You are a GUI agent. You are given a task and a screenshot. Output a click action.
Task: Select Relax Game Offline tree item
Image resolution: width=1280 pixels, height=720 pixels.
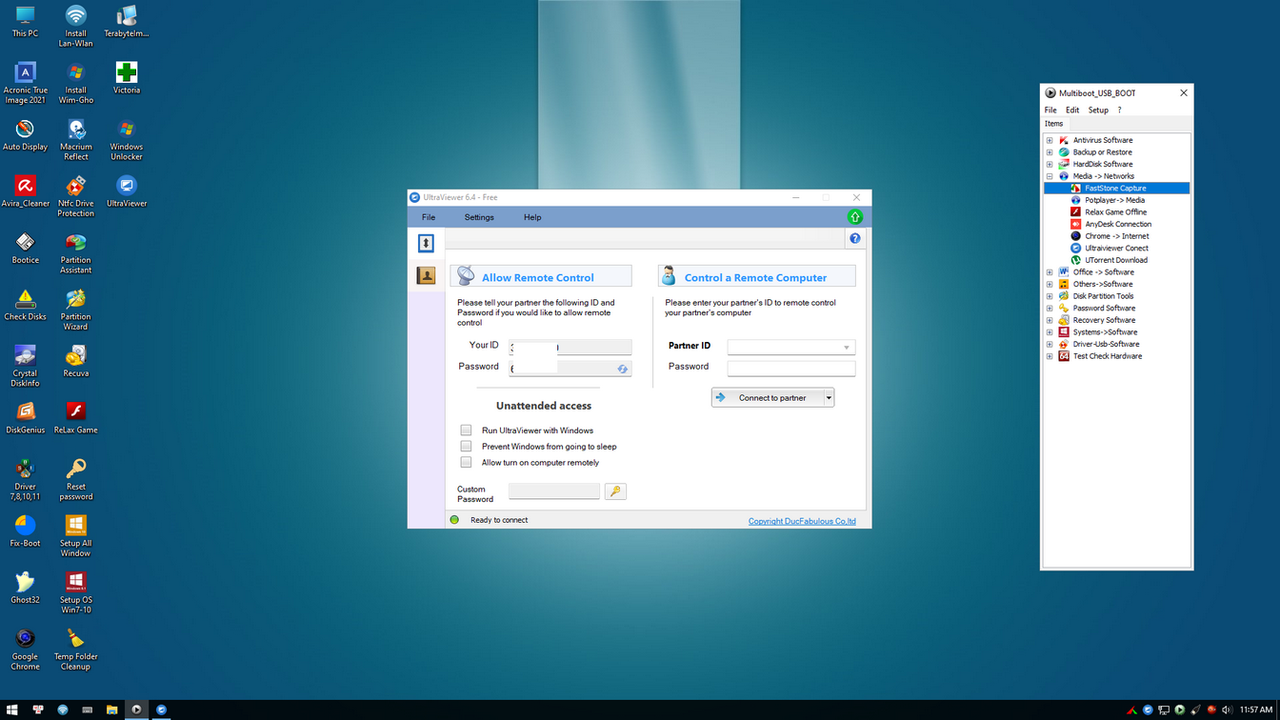[x=1115, y=212]
